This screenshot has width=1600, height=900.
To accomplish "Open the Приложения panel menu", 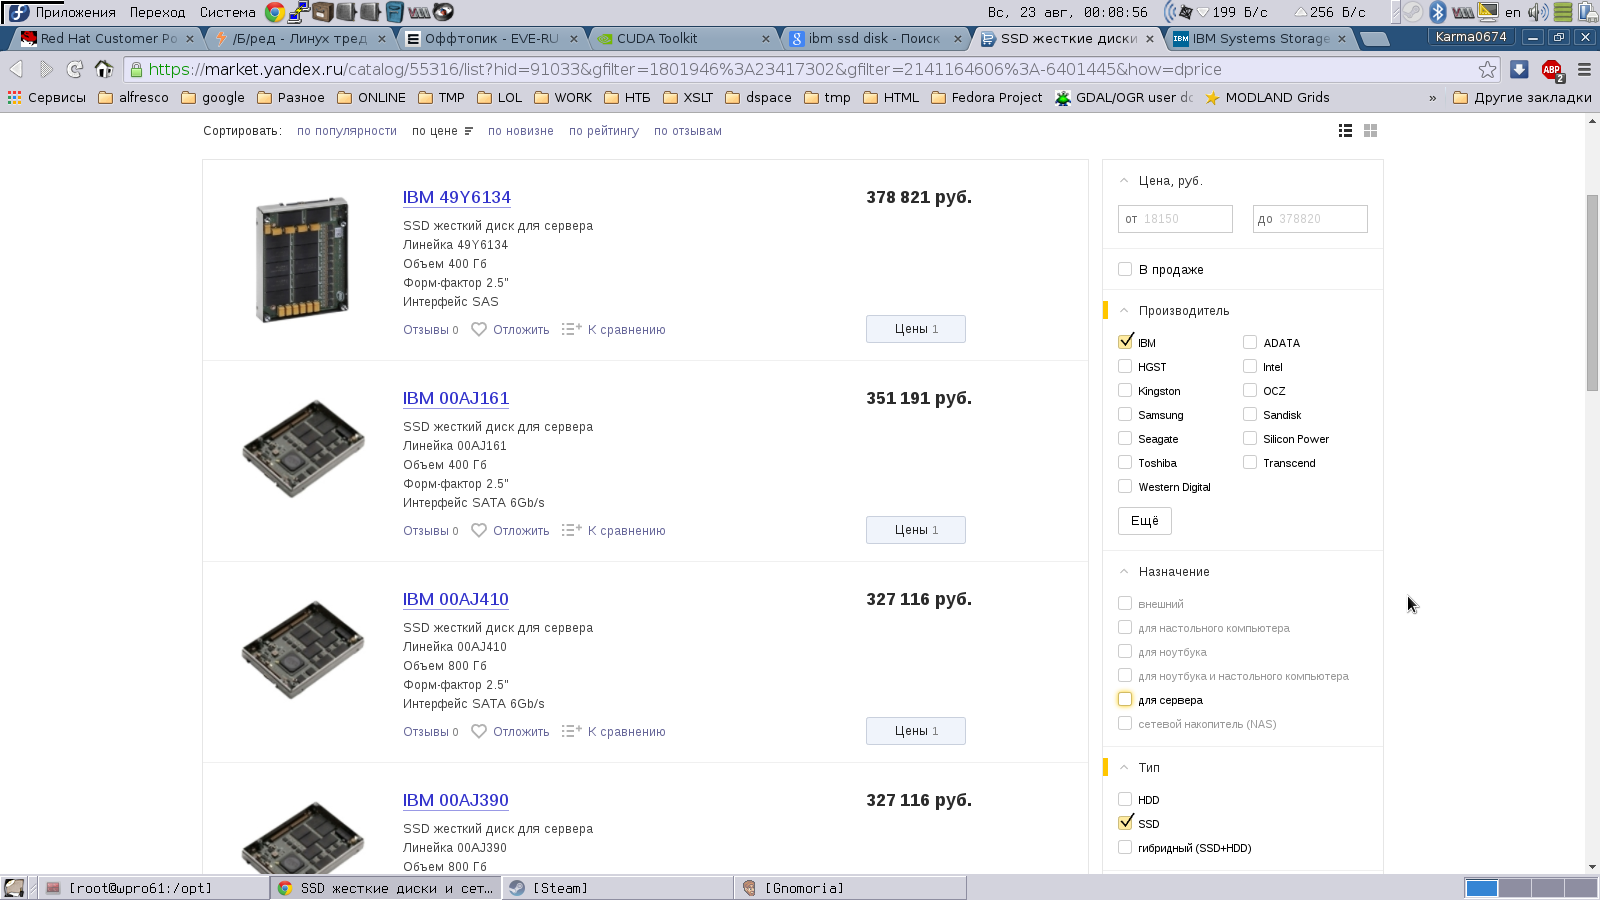I will 76,12.
